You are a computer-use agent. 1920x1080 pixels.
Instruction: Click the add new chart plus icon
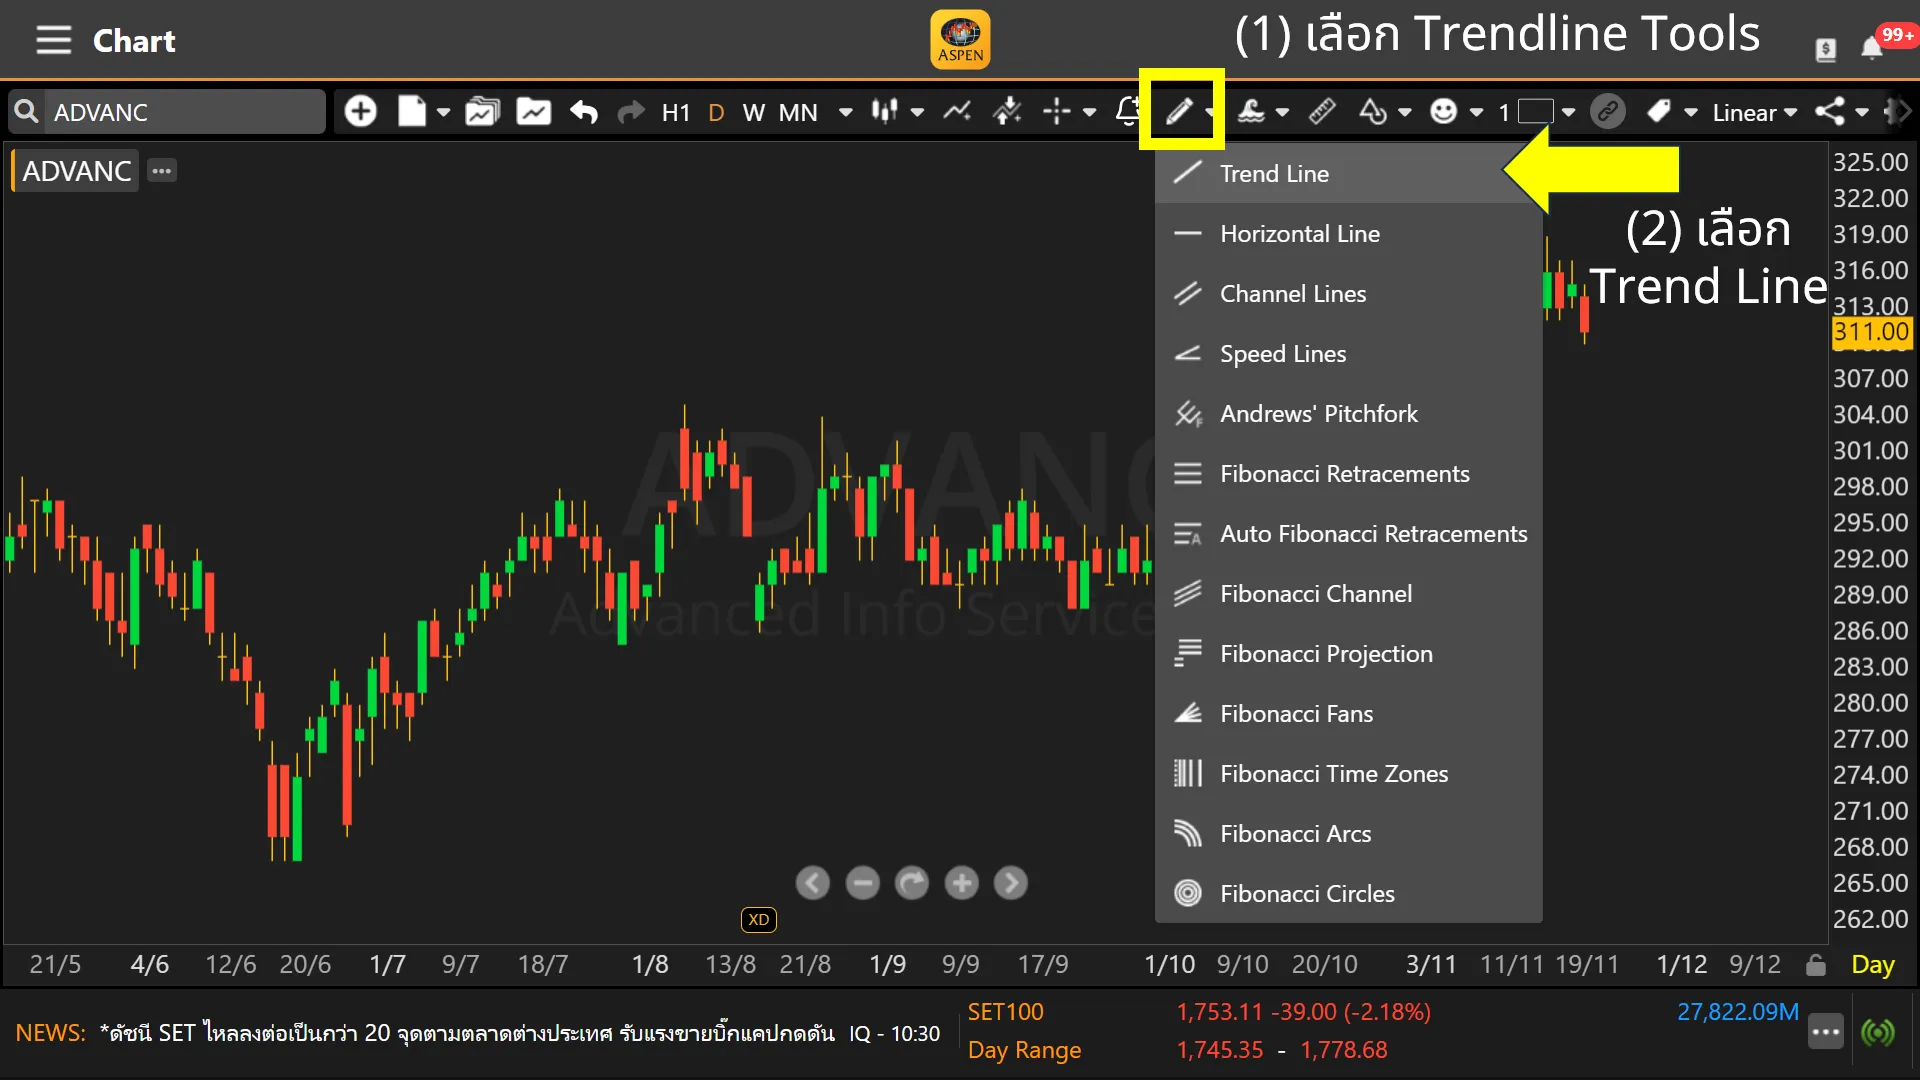360,111
